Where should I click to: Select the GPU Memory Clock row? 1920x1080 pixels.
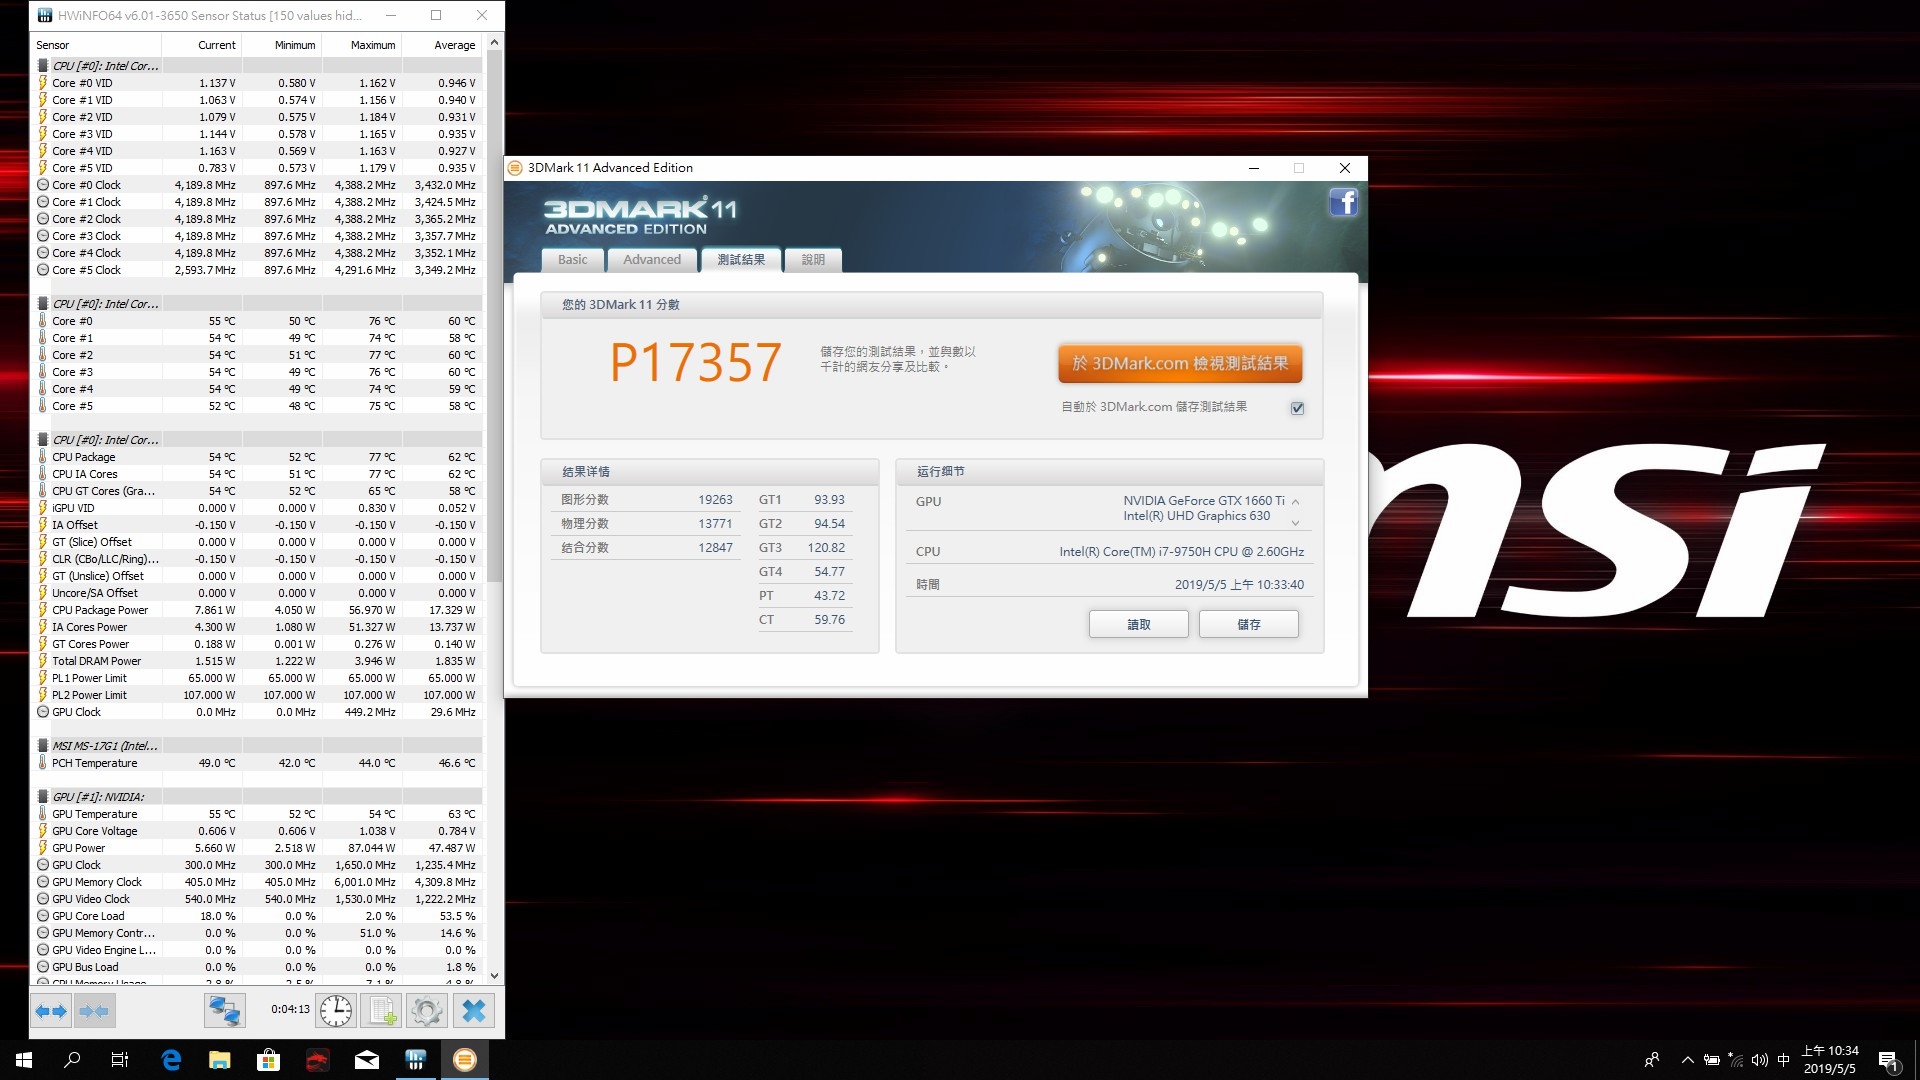(x=257, y=882)
